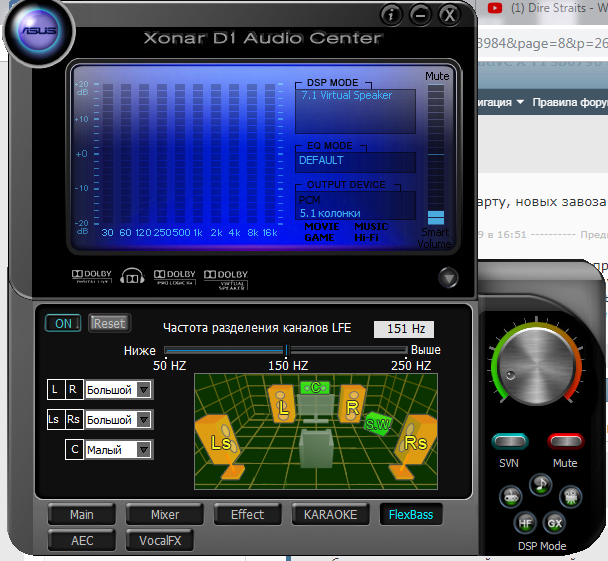This screenshot has height=561, width=608.
Task: Select MUSIC mode in display
Action: pos(371,226)
